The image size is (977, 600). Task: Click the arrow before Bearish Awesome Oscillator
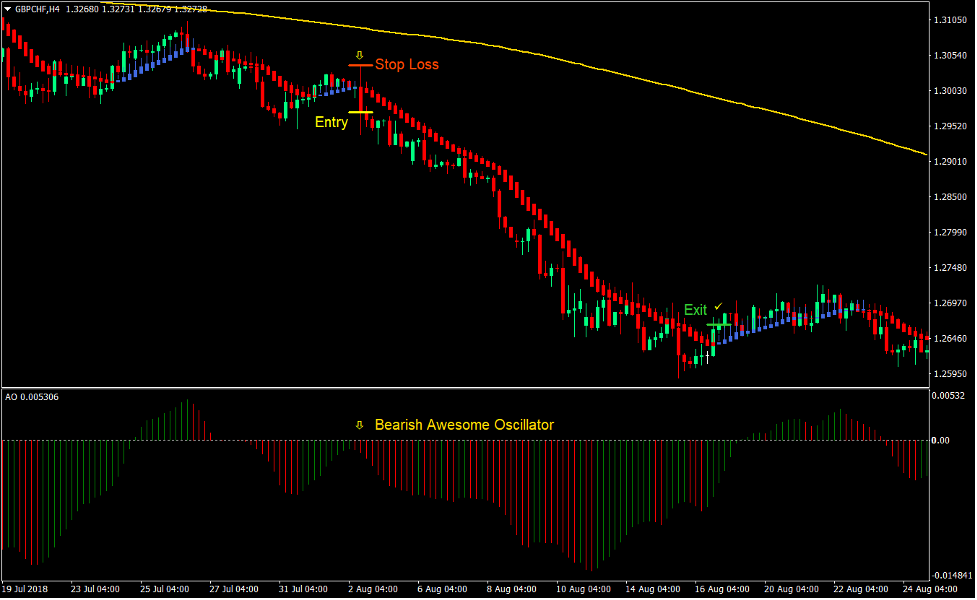pos(358,424)
